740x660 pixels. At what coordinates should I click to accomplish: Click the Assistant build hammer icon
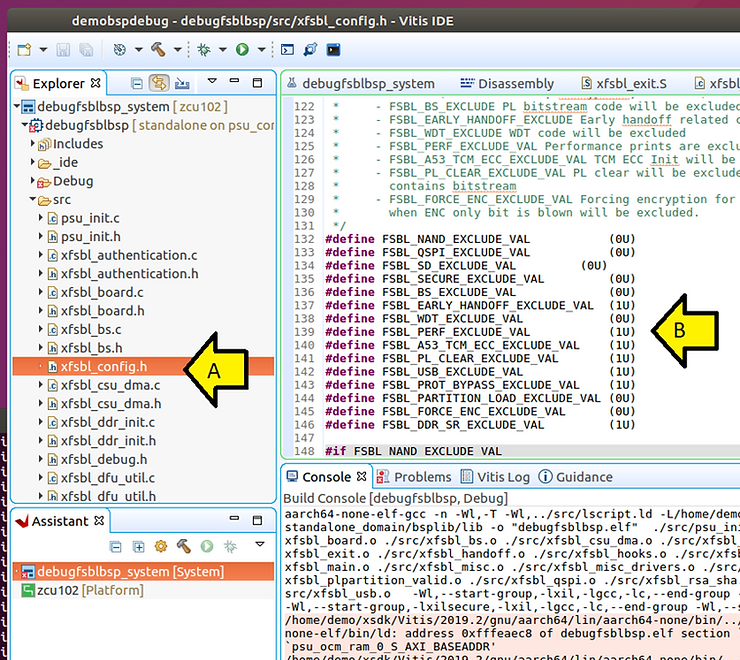(184, 547)
